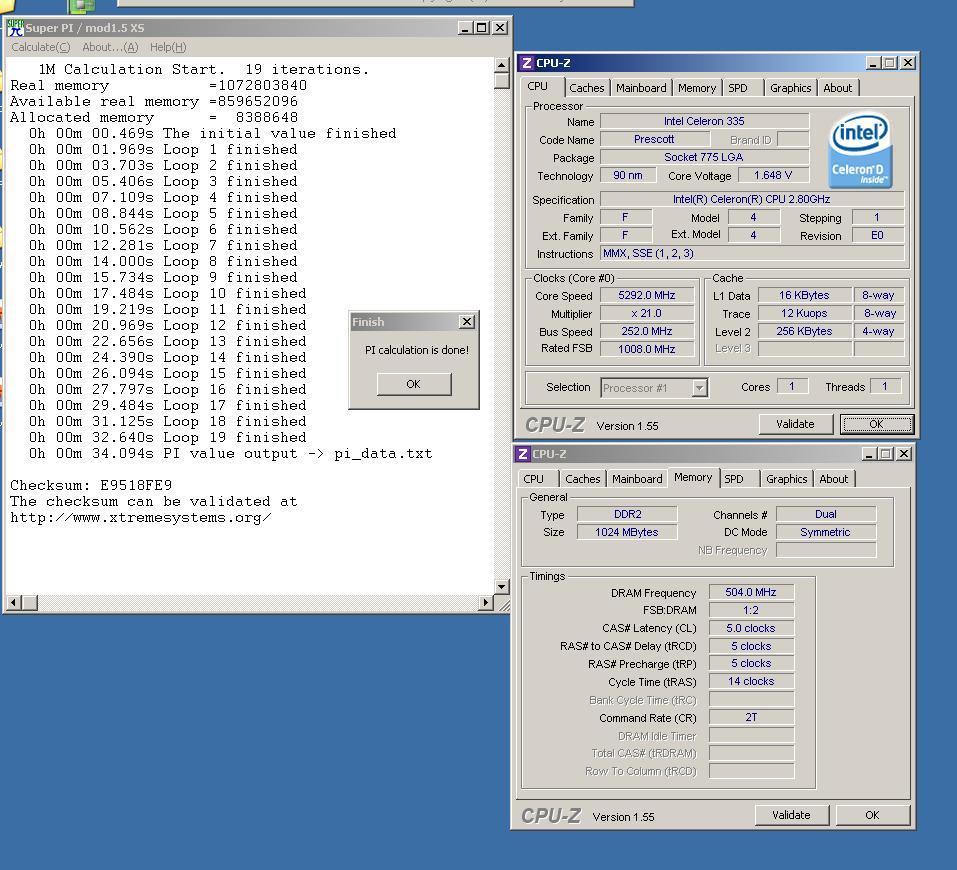This screenshot has width=957, height=870.
Task: Minimize the Super PI window
Action: 465,28
